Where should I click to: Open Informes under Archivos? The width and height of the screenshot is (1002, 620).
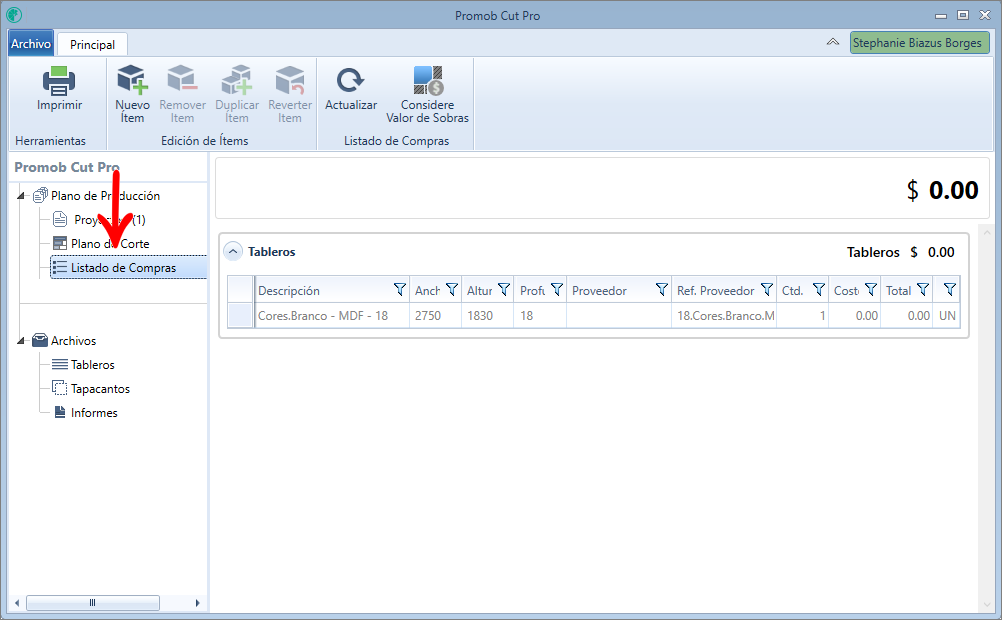[x=94, y=412]
